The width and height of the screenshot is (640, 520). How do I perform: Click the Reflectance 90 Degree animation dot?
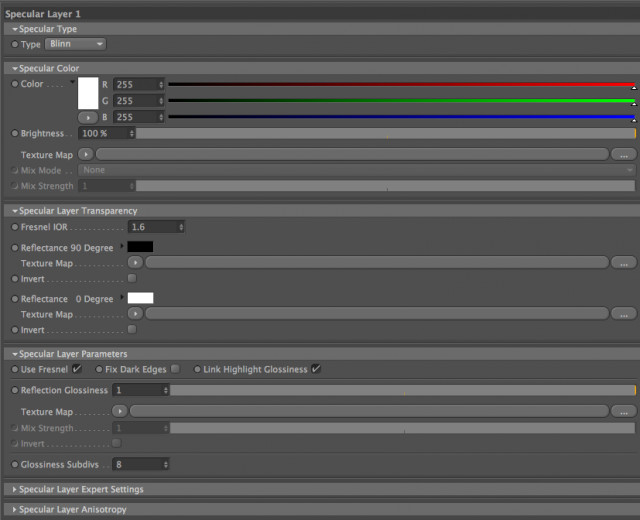click(15, 248)
